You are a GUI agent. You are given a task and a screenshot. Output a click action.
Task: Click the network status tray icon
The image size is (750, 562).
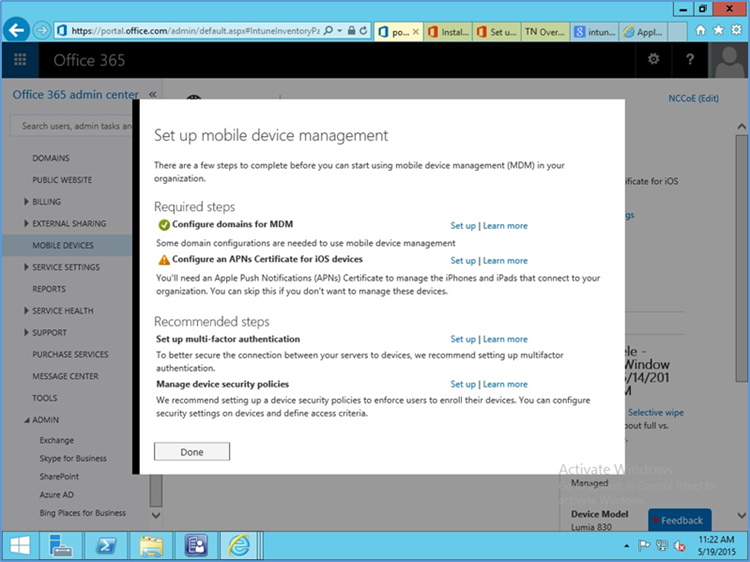coord(662,545)
